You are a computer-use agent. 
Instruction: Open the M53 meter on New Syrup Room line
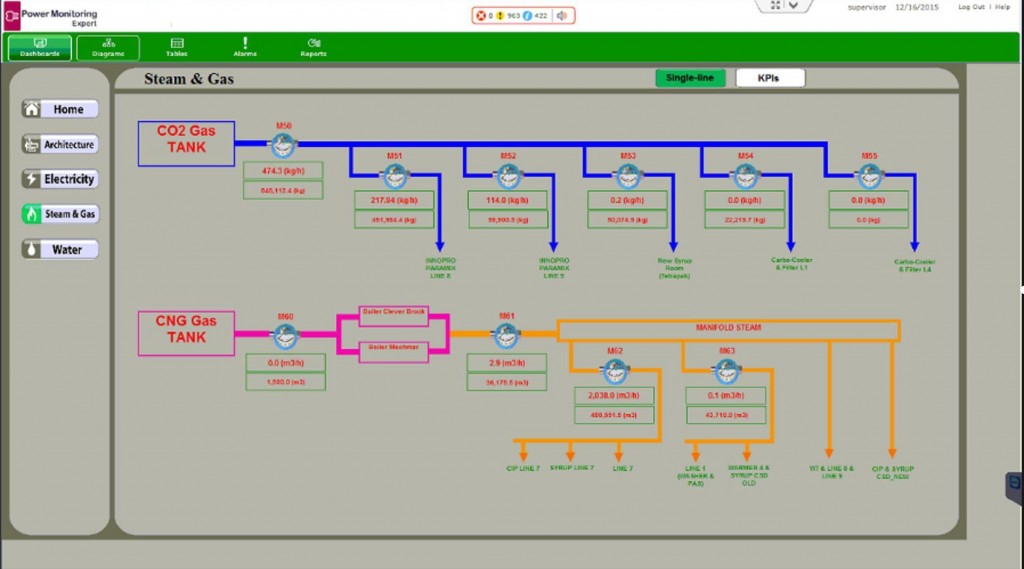pos(628,176)
